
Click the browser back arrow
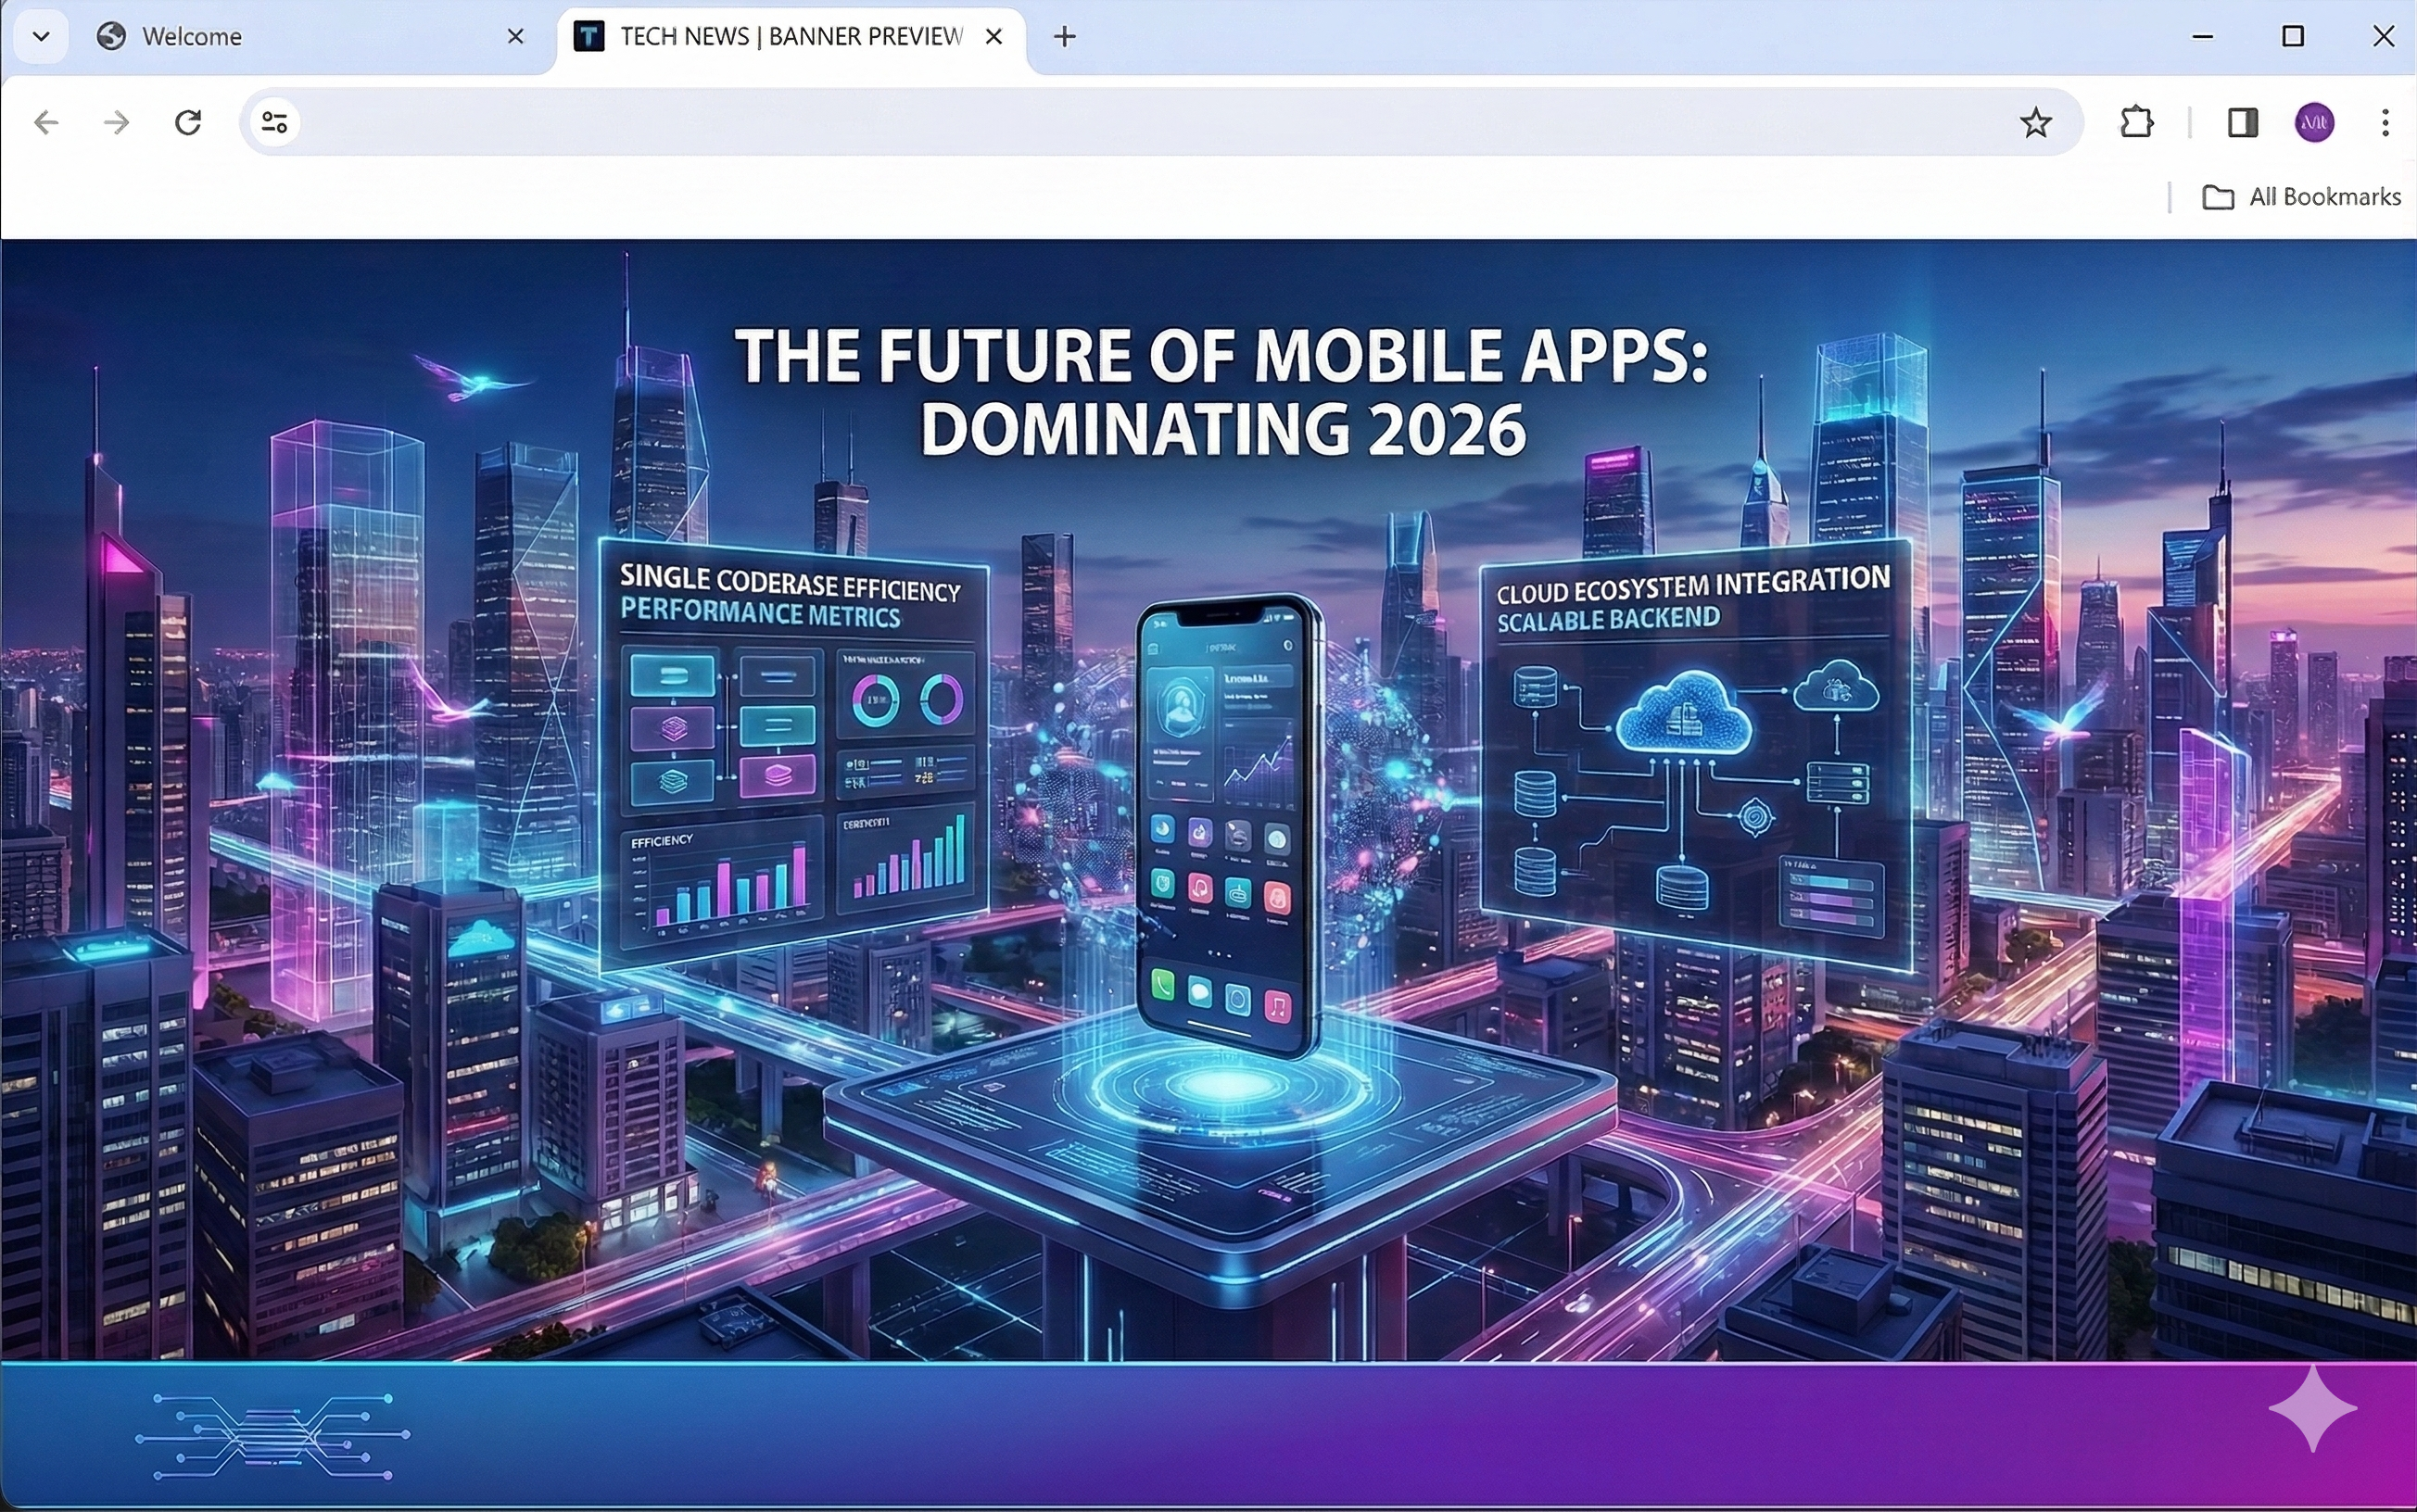tap(46, 123)
